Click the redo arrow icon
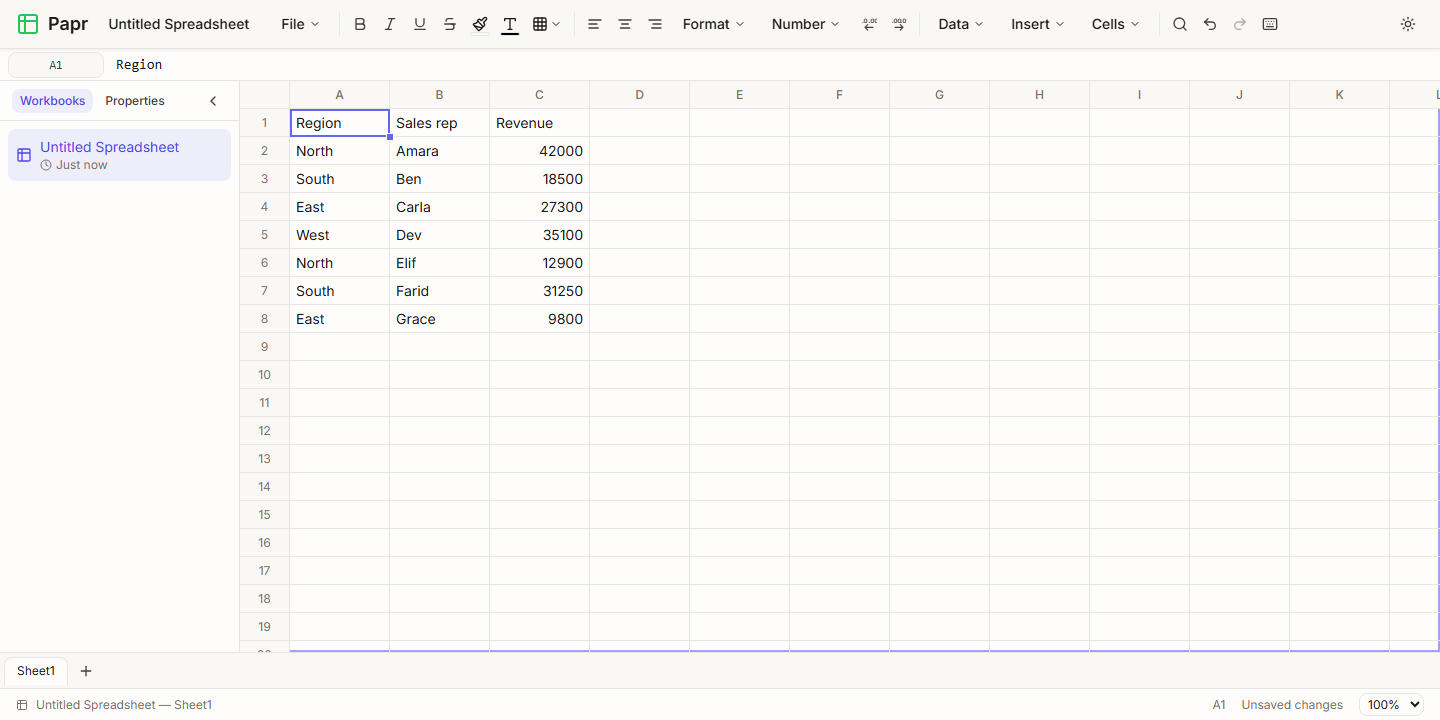Viewport: 1440px width, 720px height. click(1240, 24)
